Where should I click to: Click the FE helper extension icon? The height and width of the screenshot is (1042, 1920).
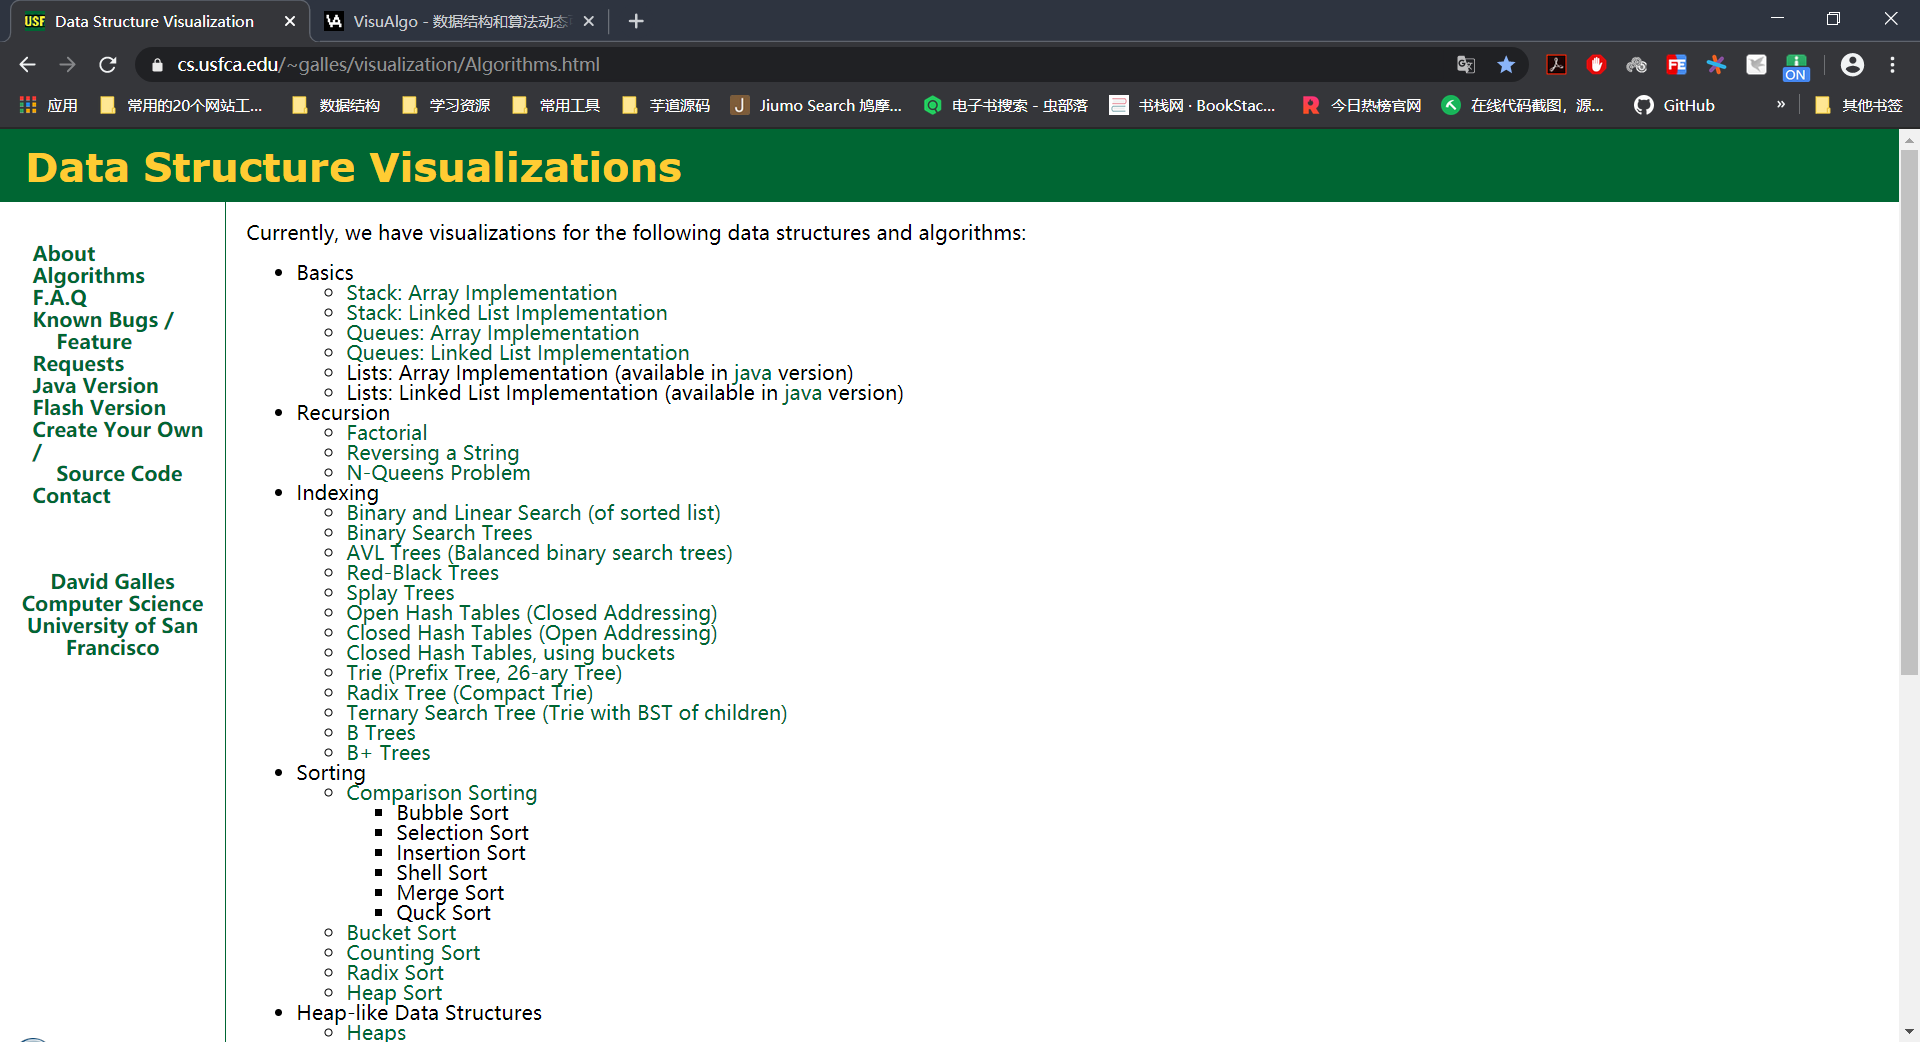pyautogui.click(x=1677, y=65)
